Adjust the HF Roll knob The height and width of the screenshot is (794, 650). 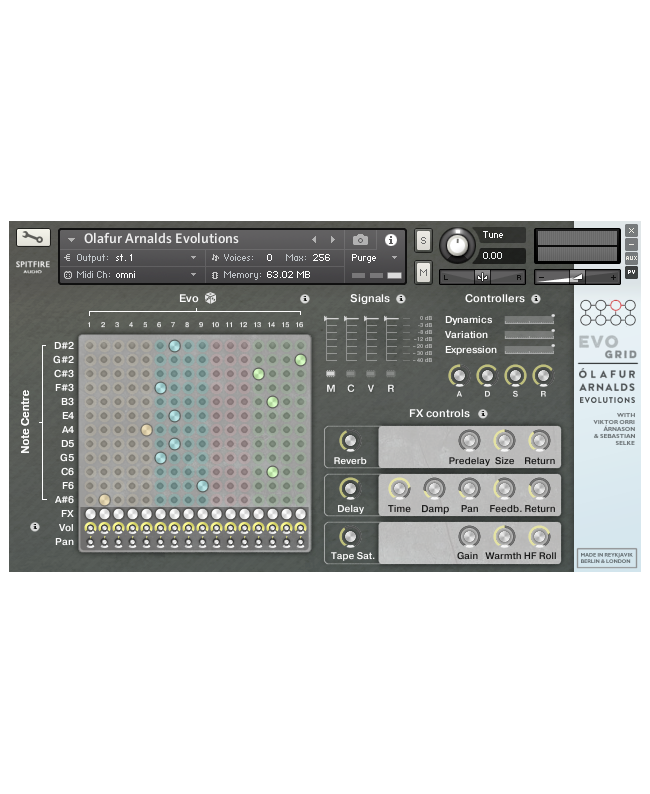click(539, 536)
